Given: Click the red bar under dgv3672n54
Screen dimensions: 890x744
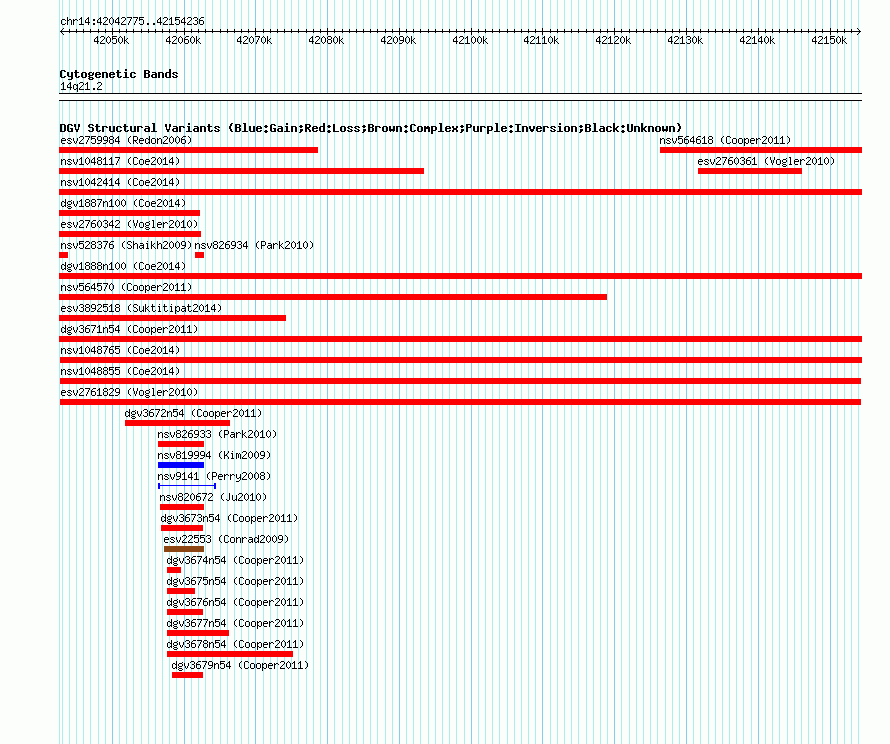Looking at the screenshot, I should point(178,423).
